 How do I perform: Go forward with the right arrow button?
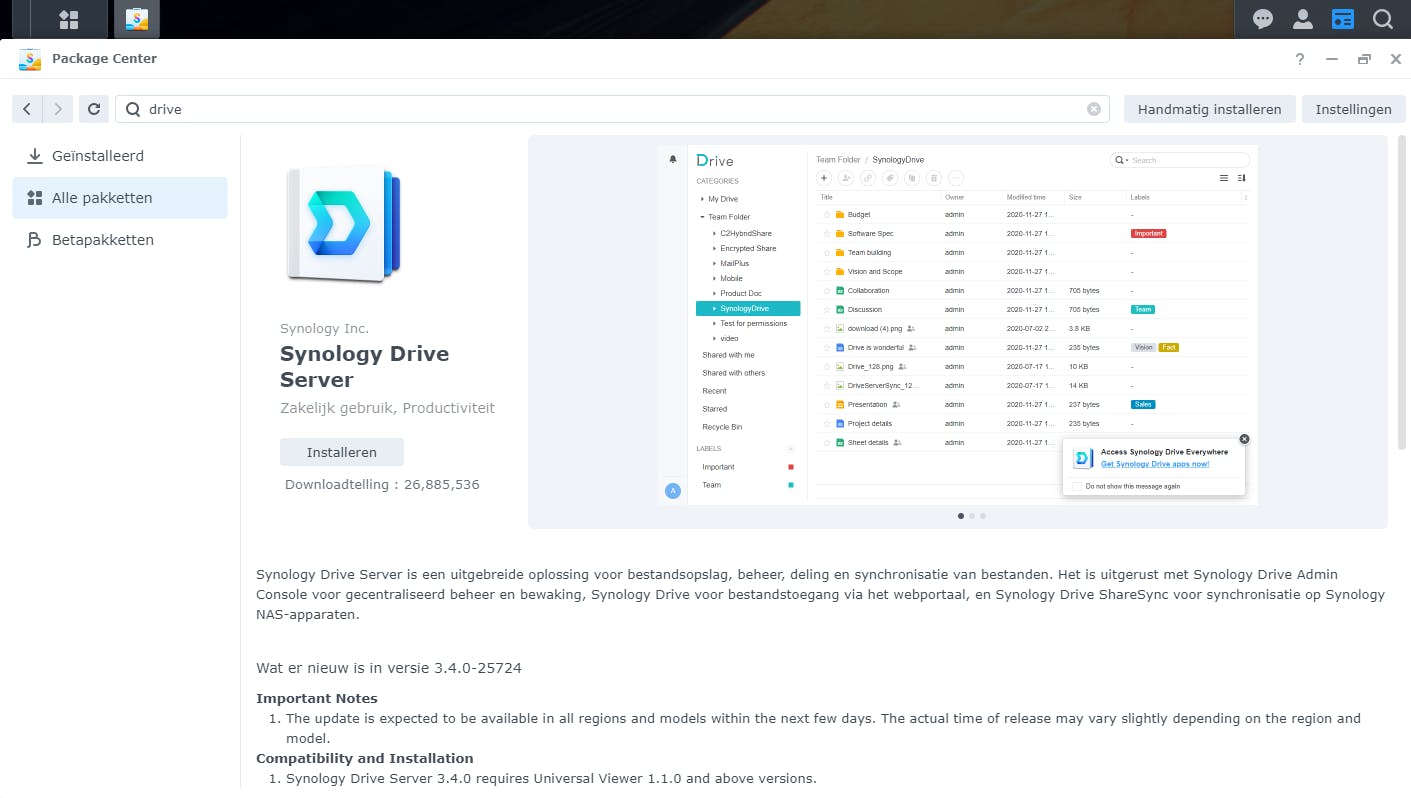(58, 109)
